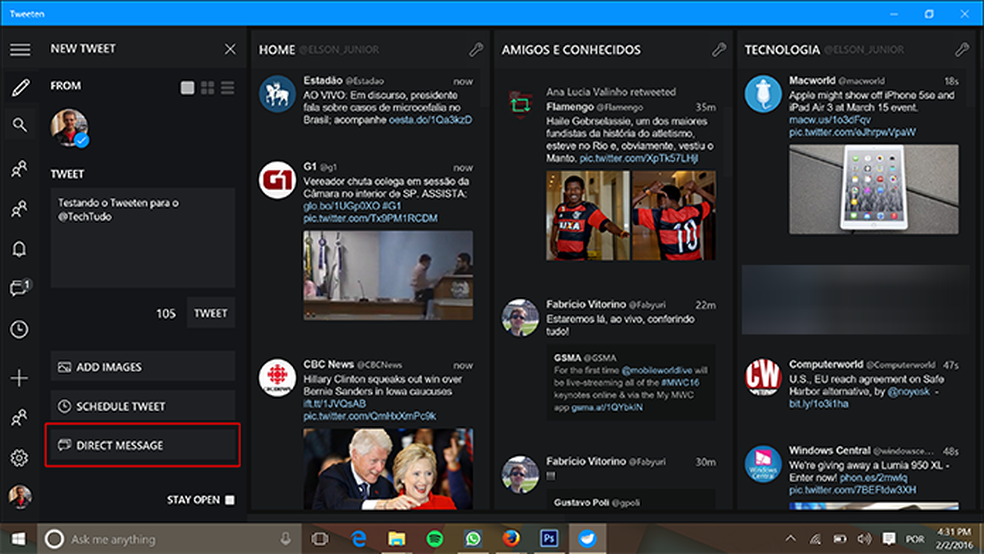The width and height of the screenshot is (984, 554).
Task: Open the Windows Start button
Action: 19,539
